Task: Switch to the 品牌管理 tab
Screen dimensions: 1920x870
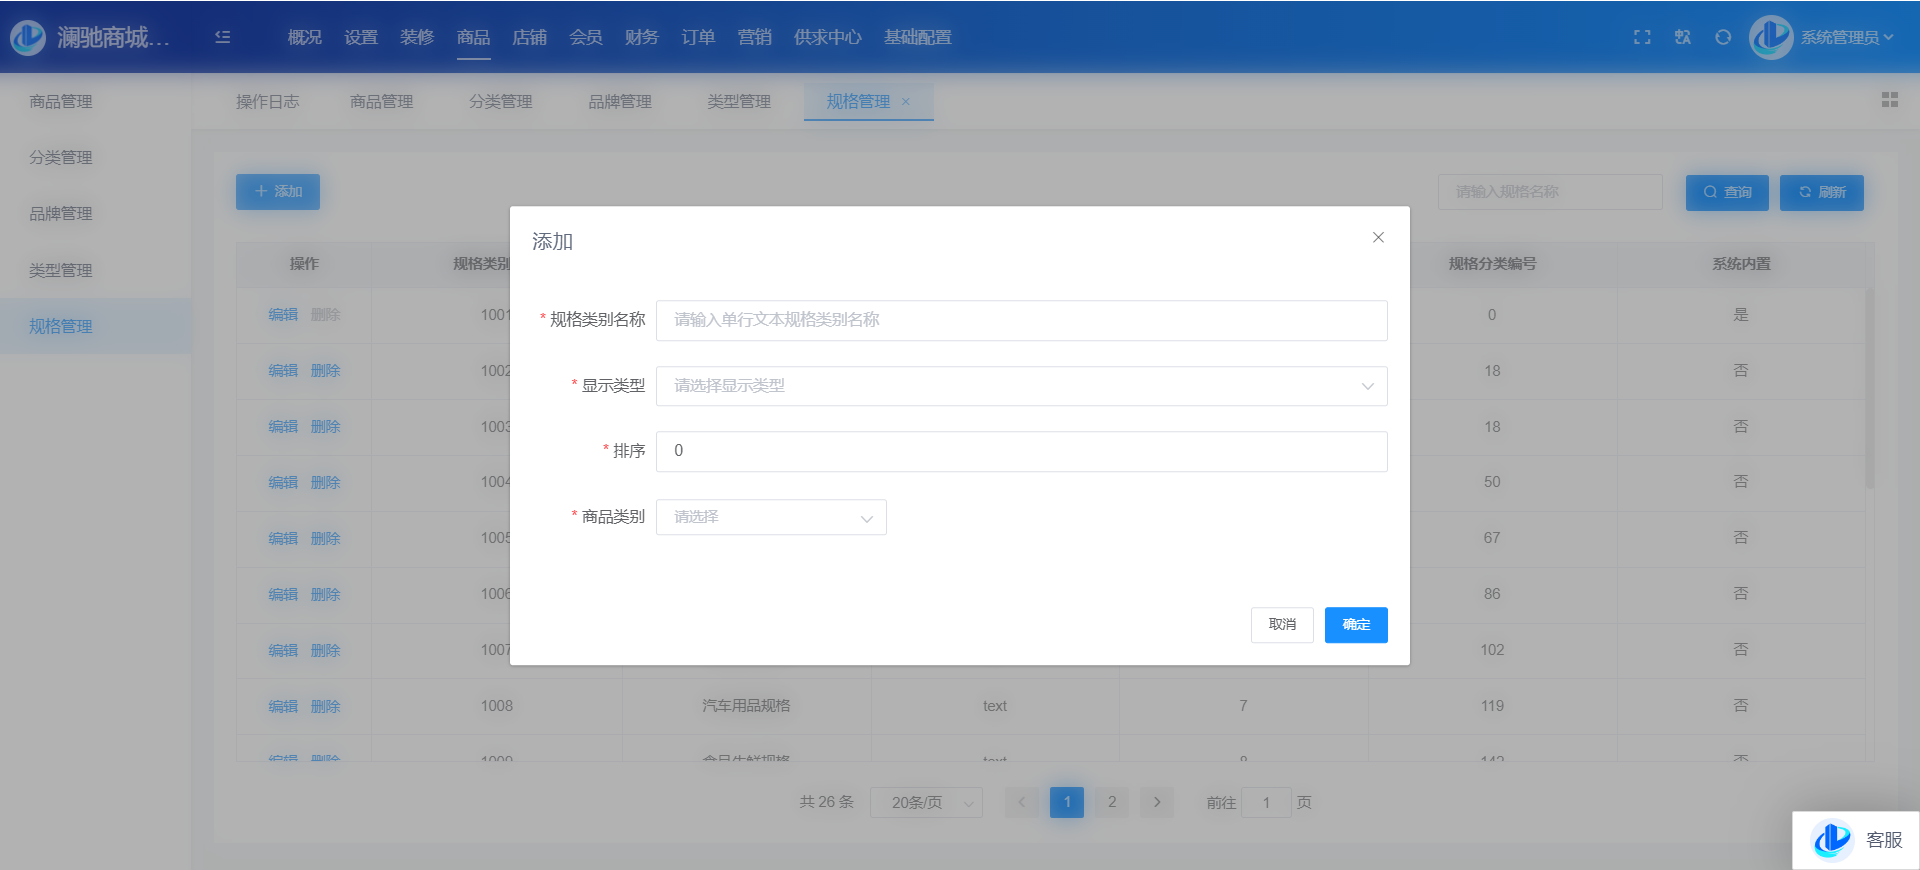Action: point(619,102)
